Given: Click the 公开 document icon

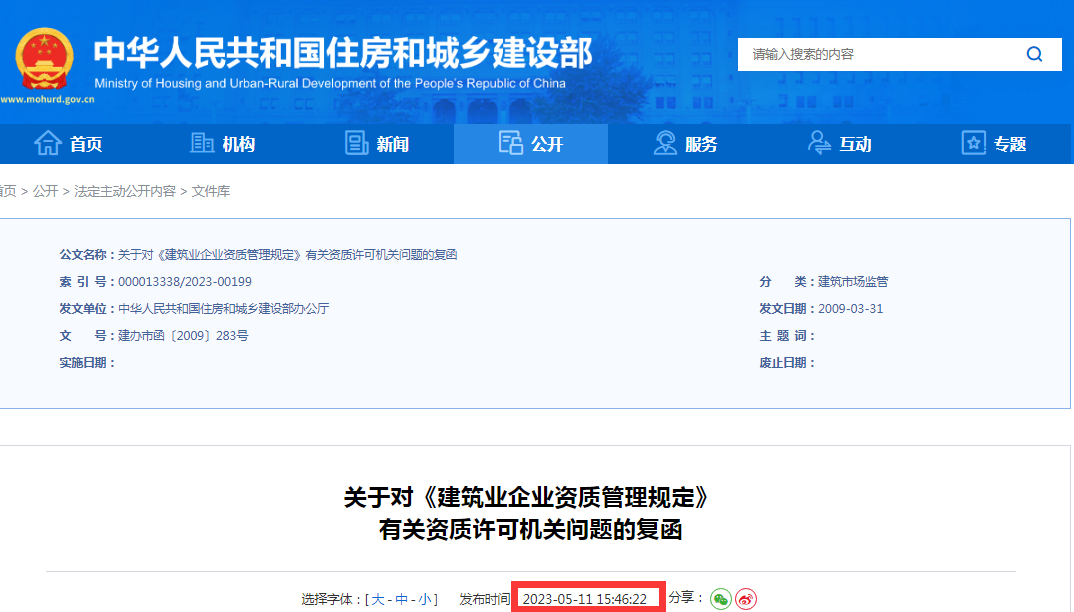Looking at the screenshot, I should coord(513,143).
